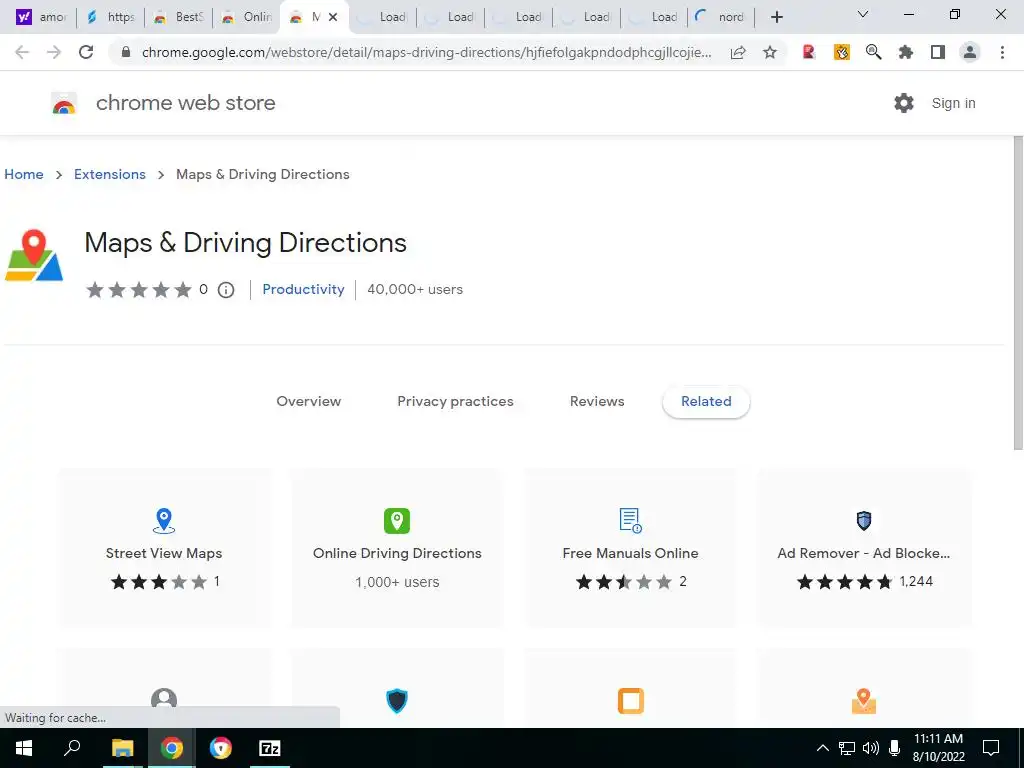Close the current Maps browser tab
Image resolution: width=1024 pixels, height=768 pixels.
coord(333,17)
